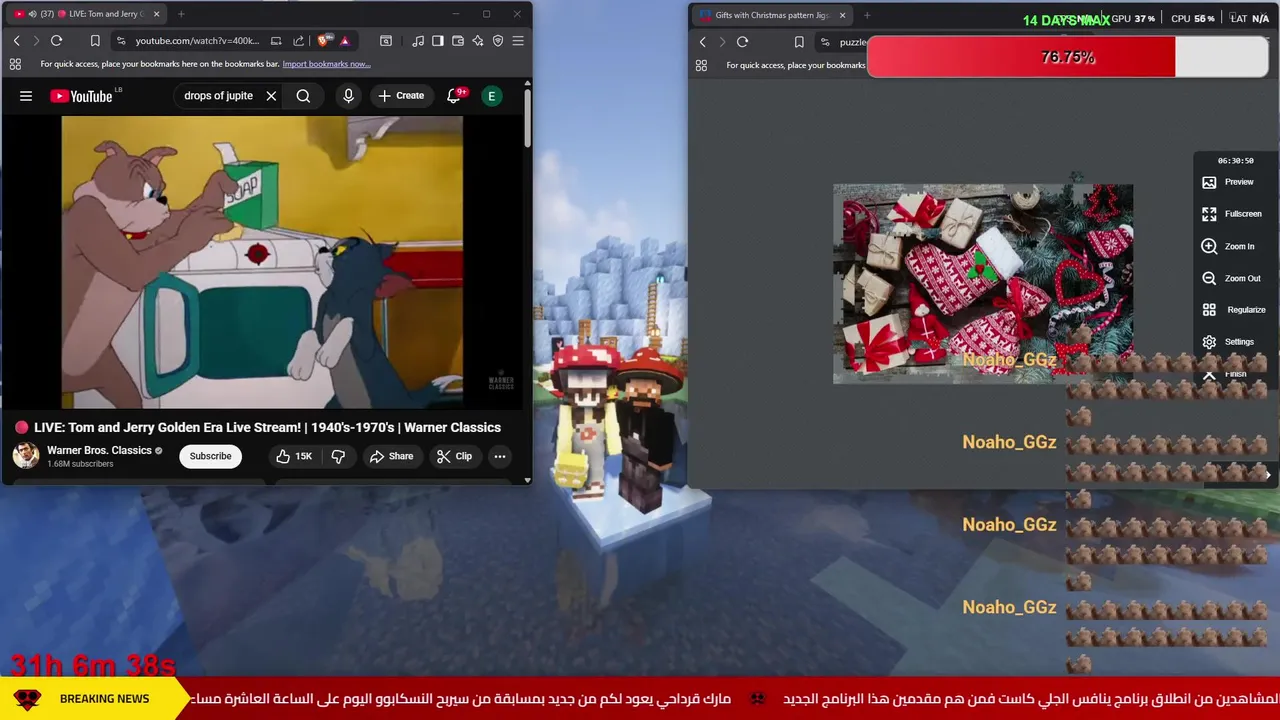Image resolution: width=1280 pixels, height=720 pixels.
Task: Open YouTube notifications bell
Action: pos(454,95)
